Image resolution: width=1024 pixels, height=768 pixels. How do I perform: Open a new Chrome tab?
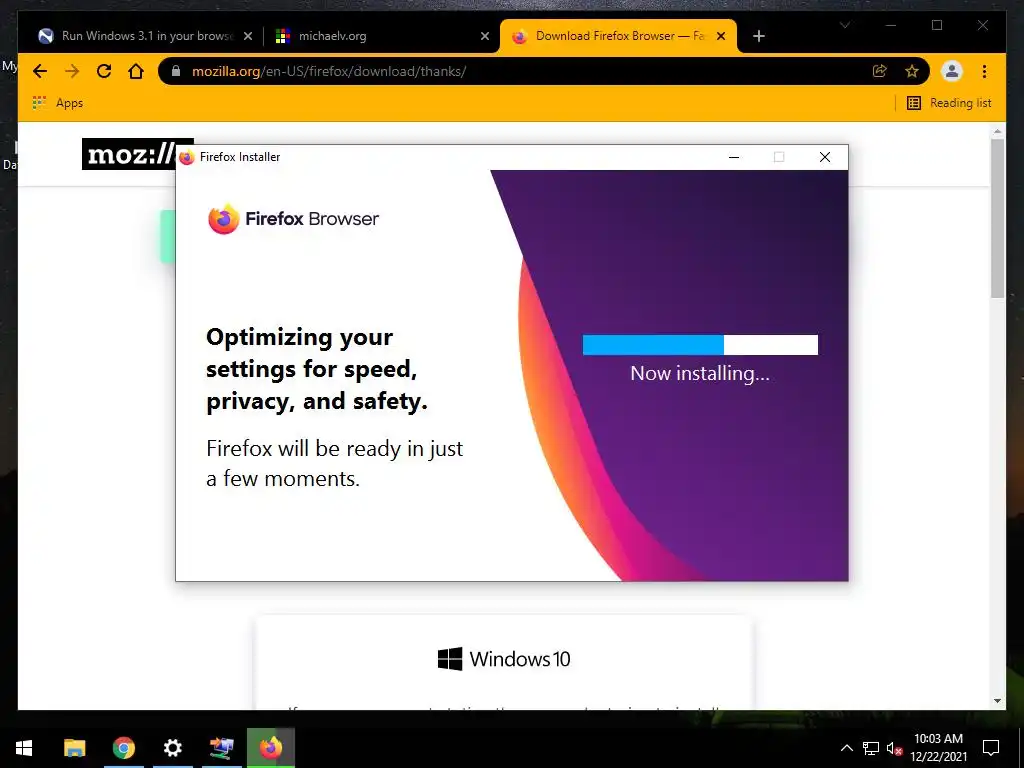point(758,36)
